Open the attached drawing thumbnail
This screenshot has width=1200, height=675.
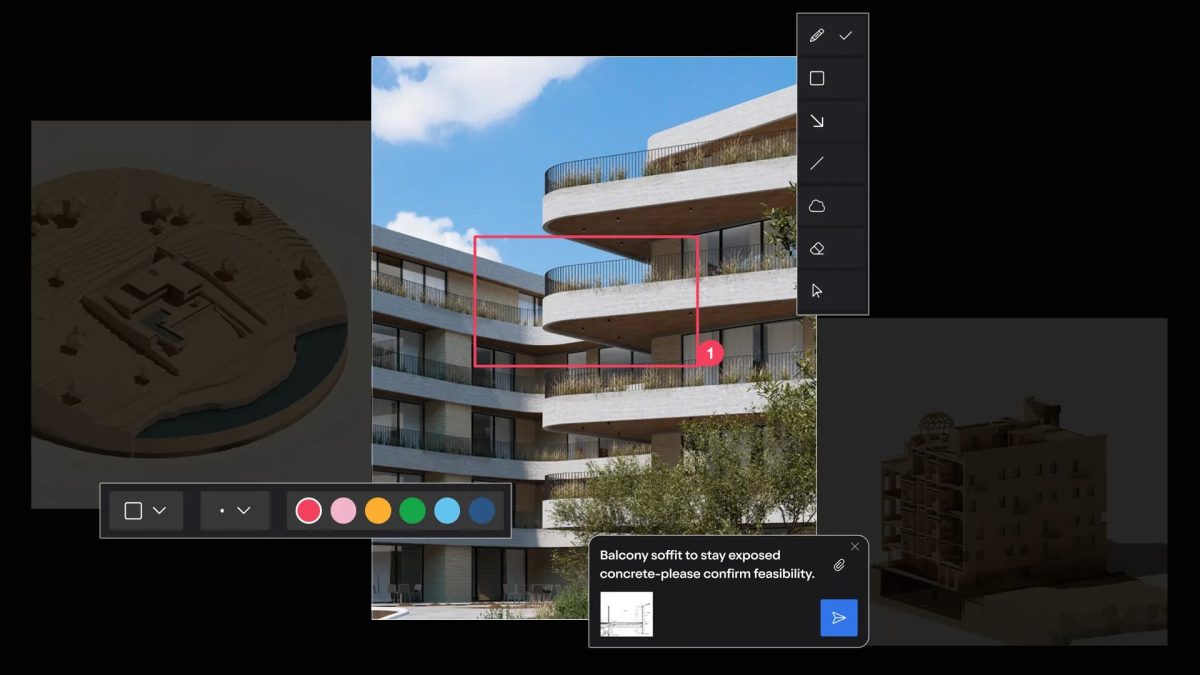[626, 614]
